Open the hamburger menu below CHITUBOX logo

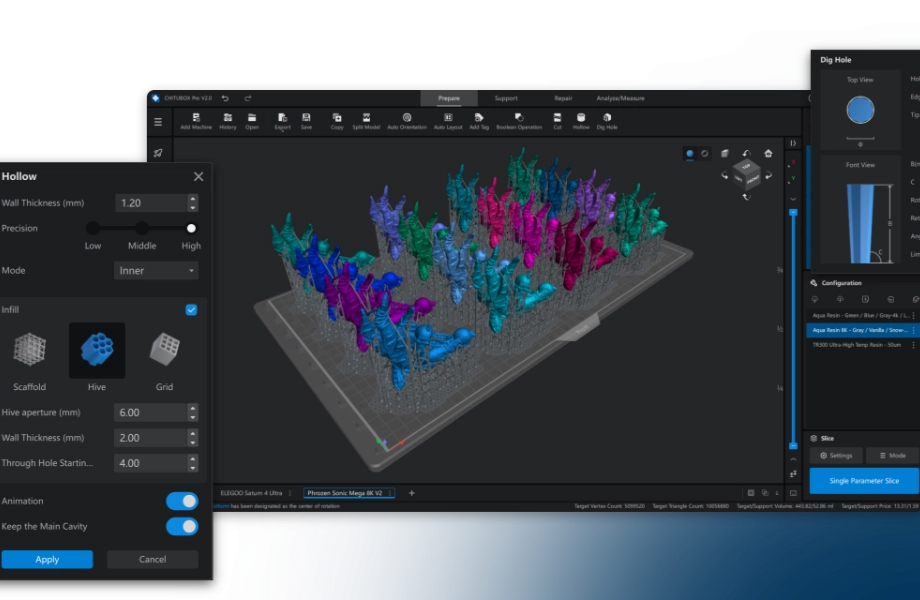[157, 122]
